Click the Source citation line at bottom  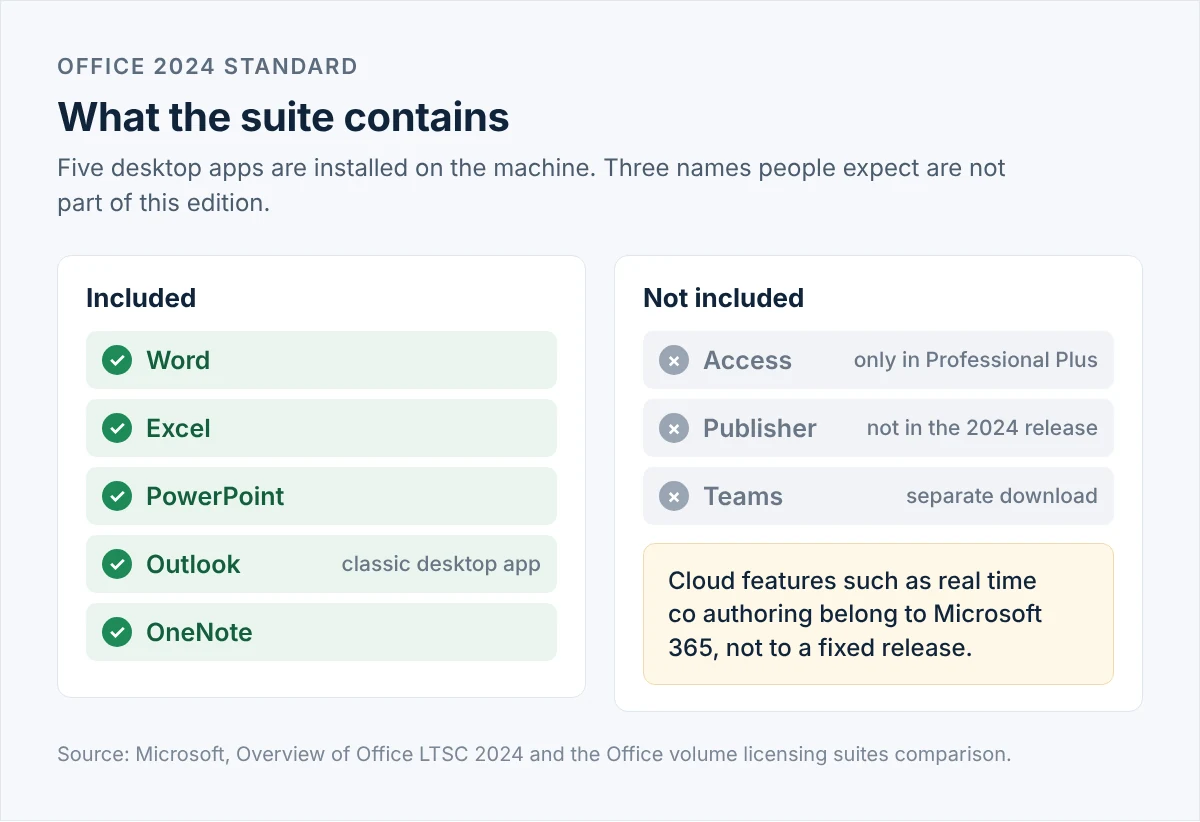[x=535, y=754]
